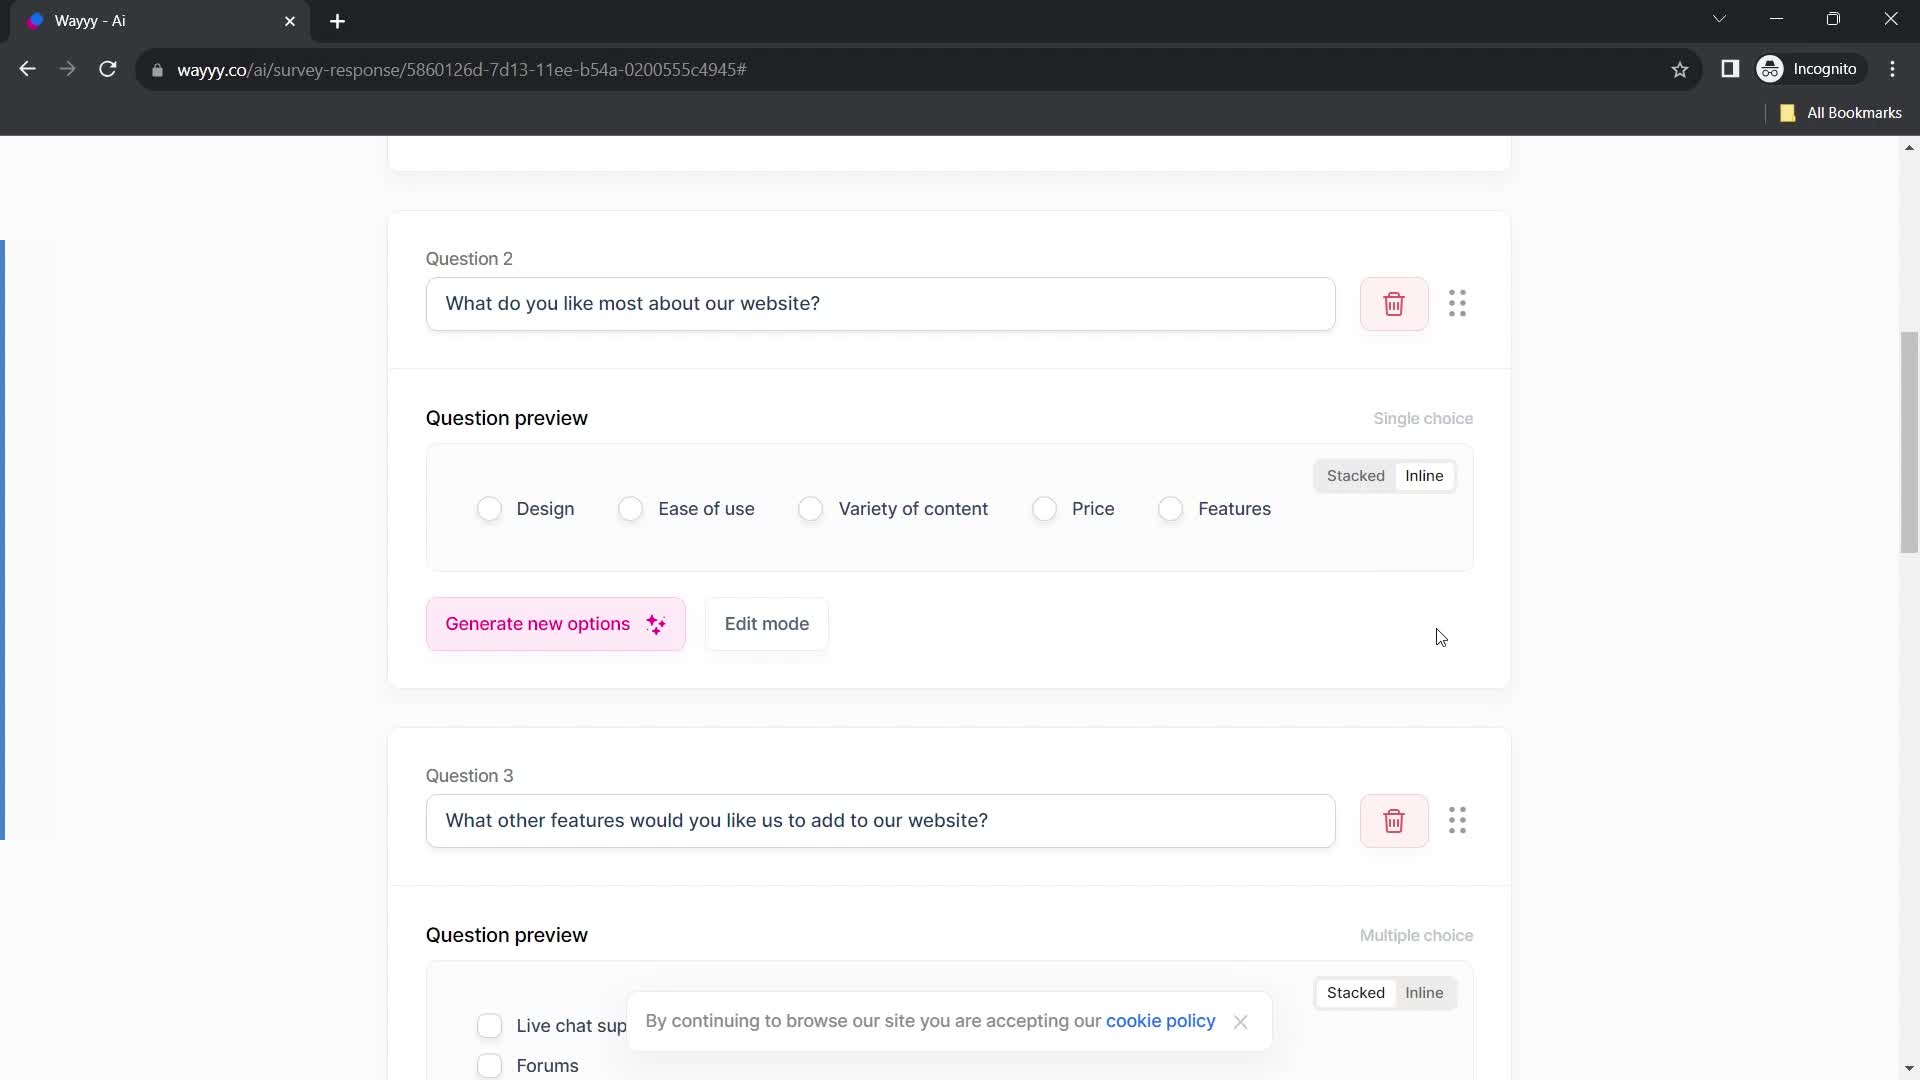The width and height of the screenshot is (1920, 1080).
Task: Click Generate new options button
Action: coord(554,624)
